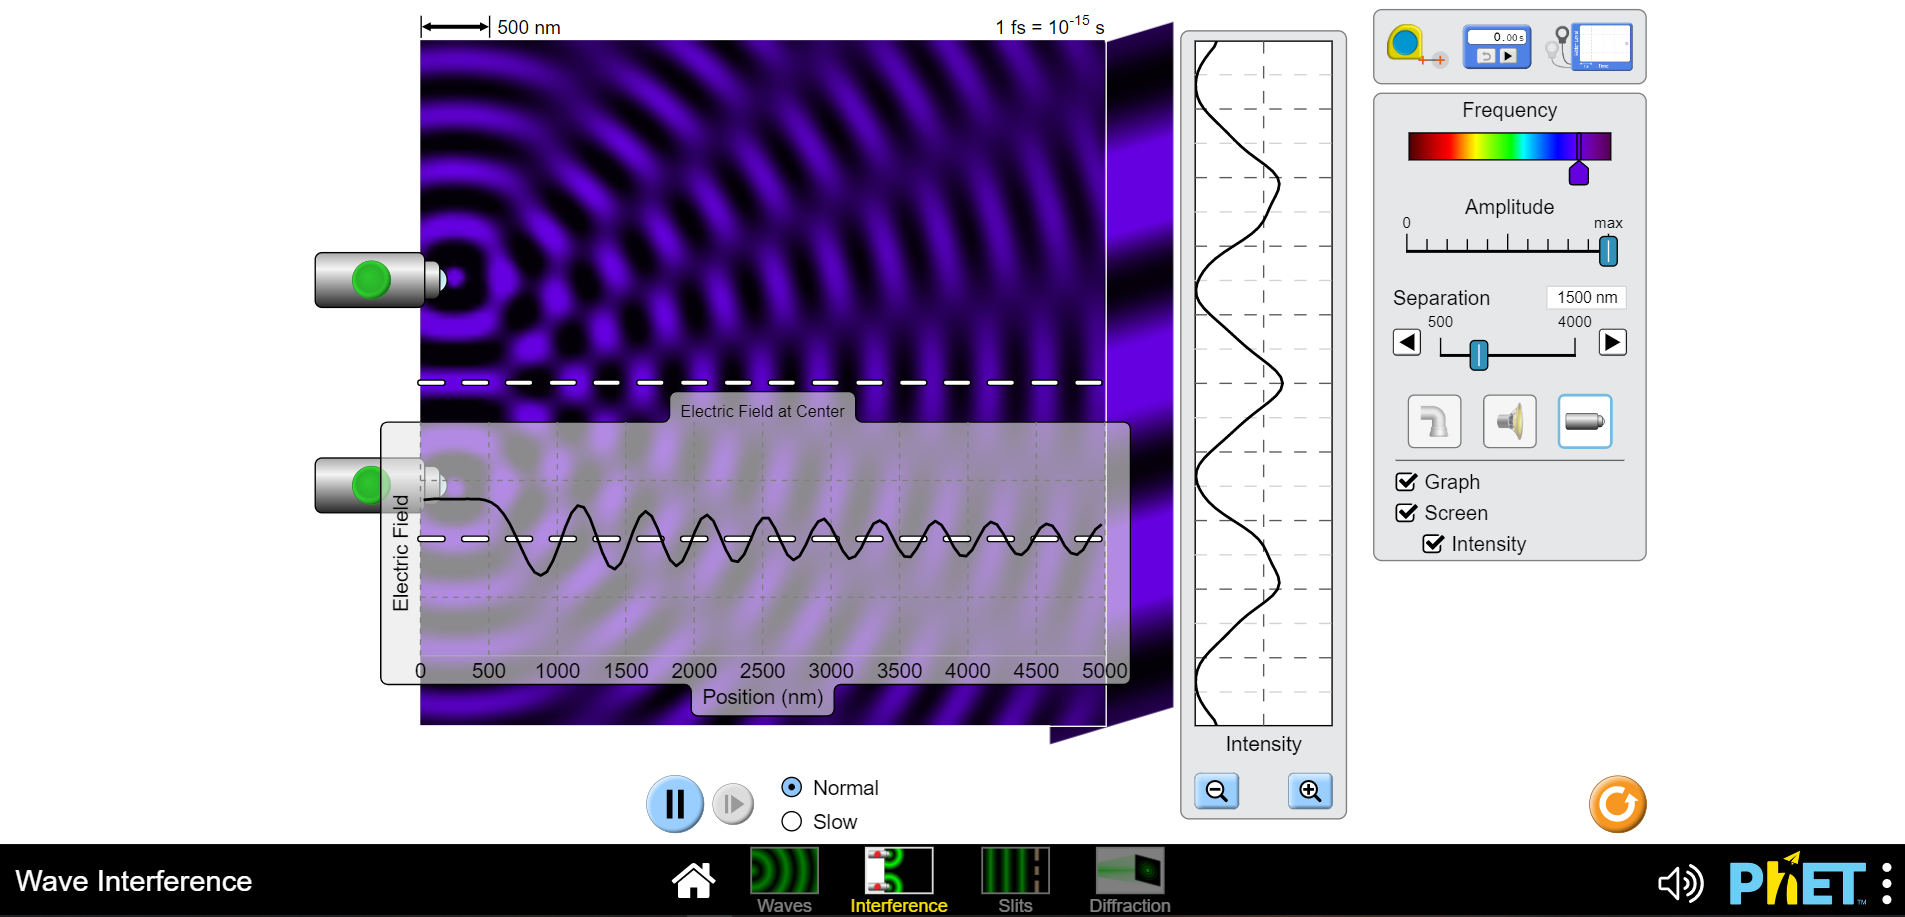Select the speaker sound wave source
Screen dimensions: 1905x917
(1509, 421)
